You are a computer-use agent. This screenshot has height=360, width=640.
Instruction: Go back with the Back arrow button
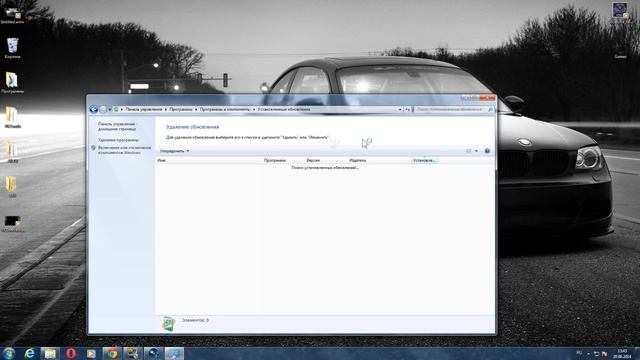[x=93, y=109]
